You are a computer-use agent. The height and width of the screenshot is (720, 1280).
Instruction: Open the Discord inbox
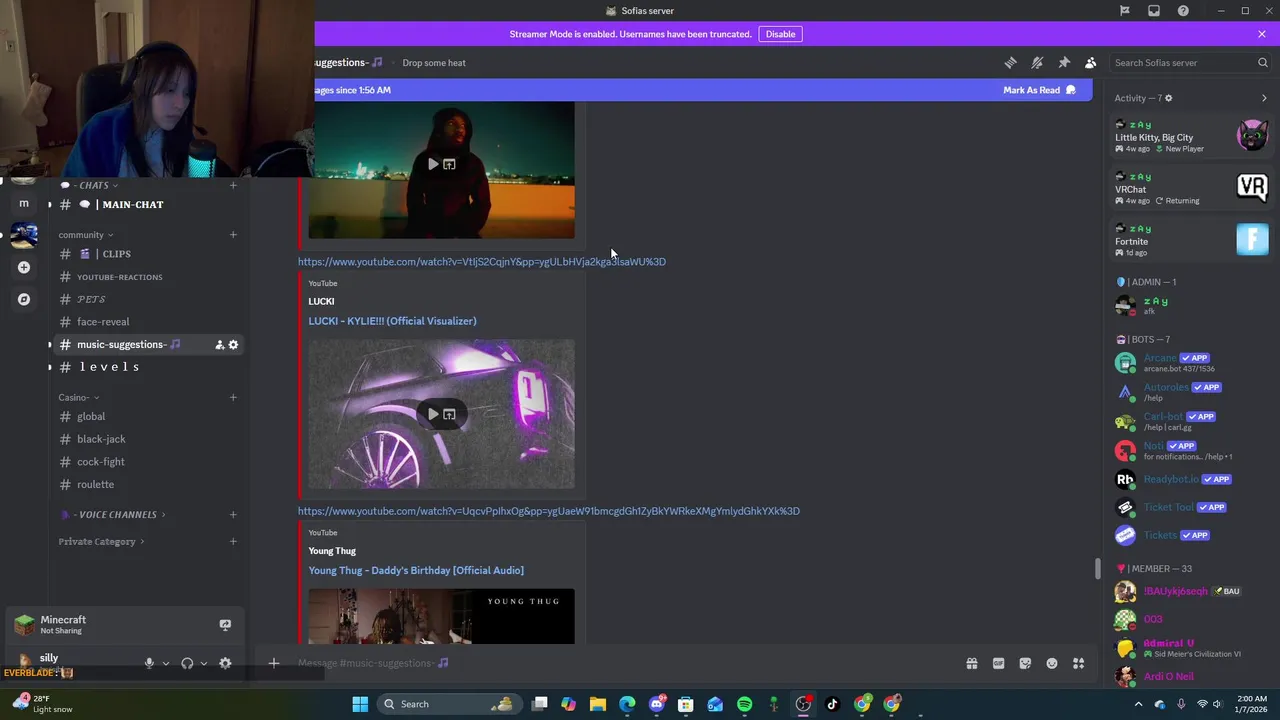click(1154, 11)
